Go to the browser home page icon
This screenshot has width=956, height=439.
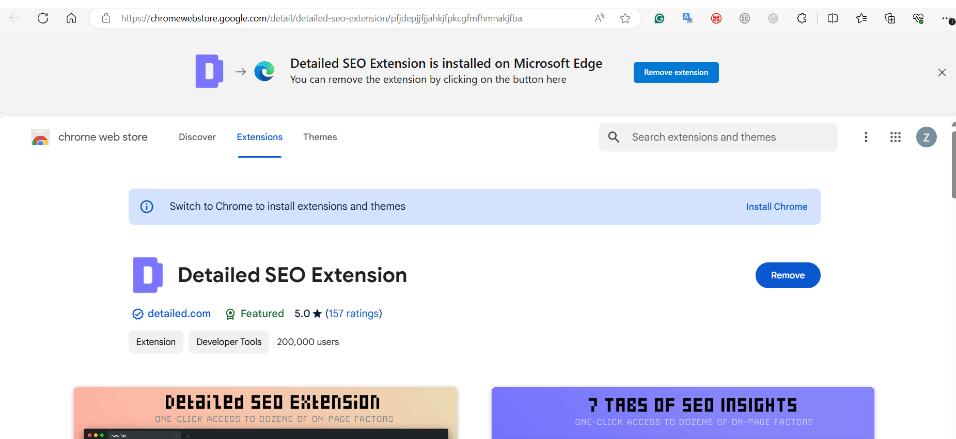(71, 18)
